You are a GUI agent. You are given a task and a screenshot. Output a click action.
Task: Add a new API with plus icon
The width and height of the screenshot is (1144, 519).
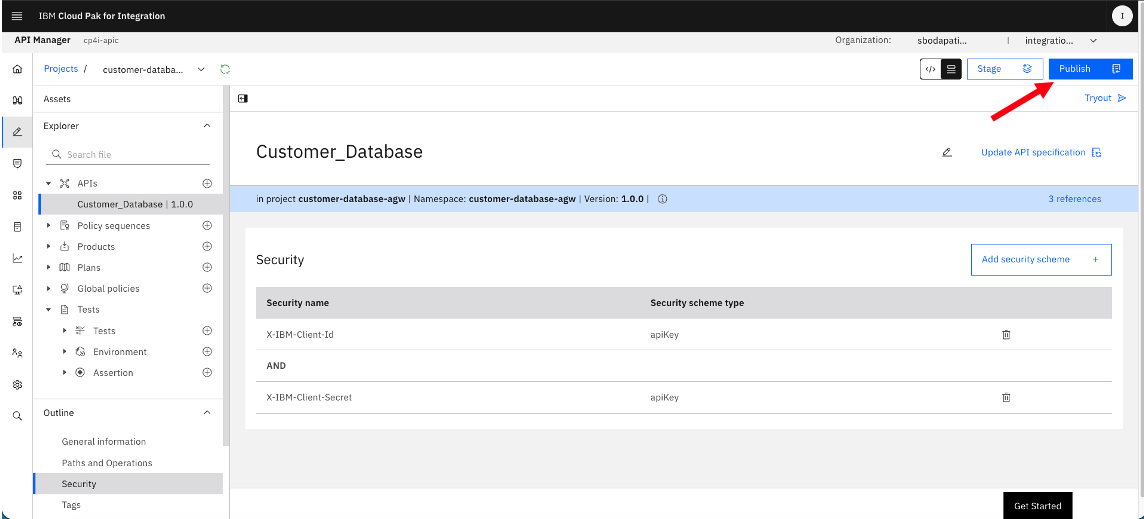pyautogui.click(x=207, y=183)
